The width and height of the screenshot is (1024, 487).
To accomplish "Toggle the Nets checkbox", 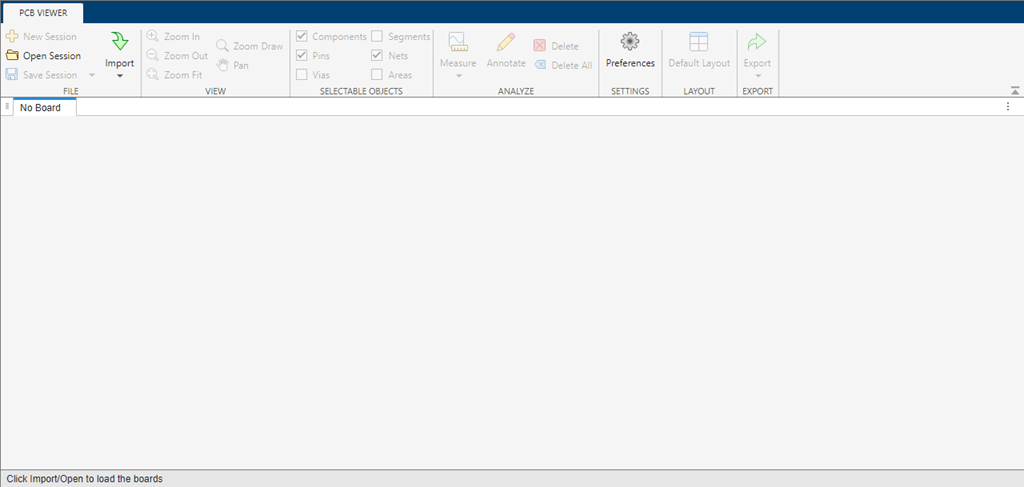I will coord(377,56).
